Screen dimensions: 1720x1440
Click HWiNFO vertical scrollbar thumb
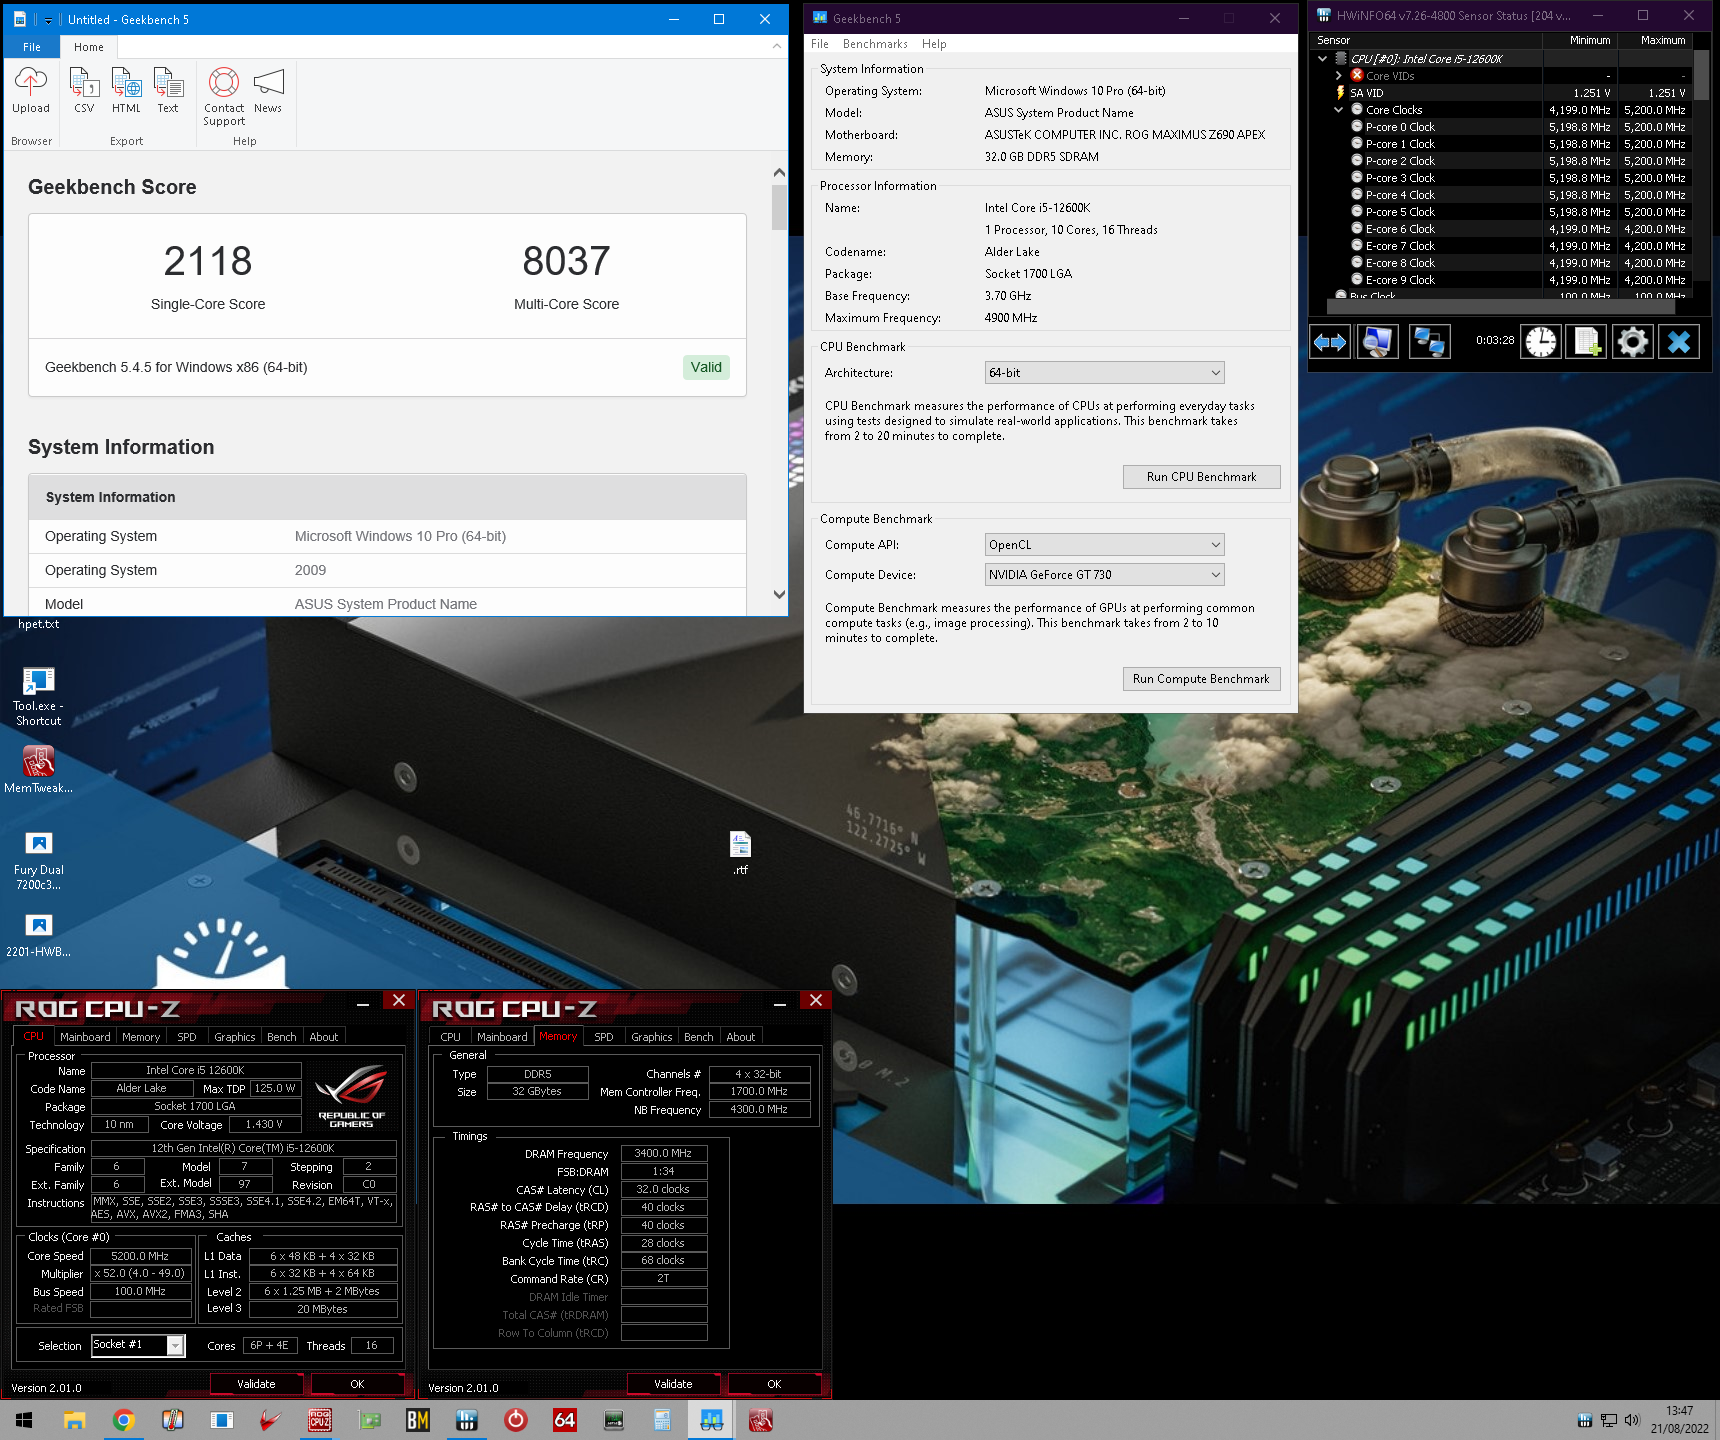click(x=1701, y=76)
